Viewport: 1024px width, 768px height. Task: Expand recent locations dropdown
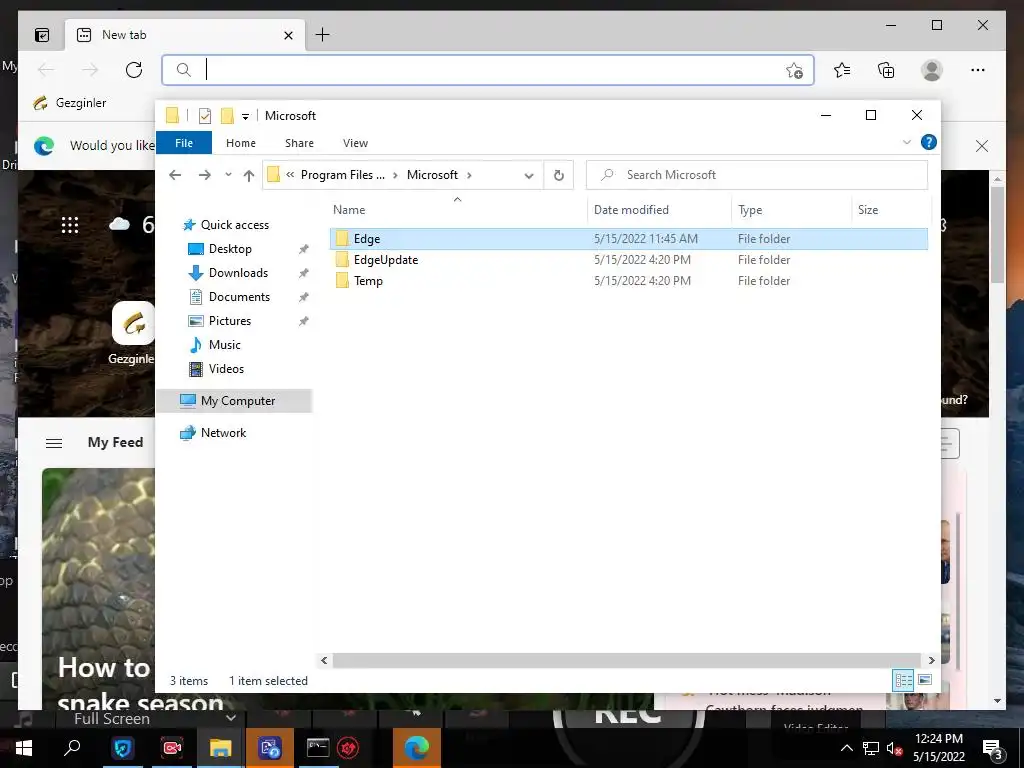[228, 175]
